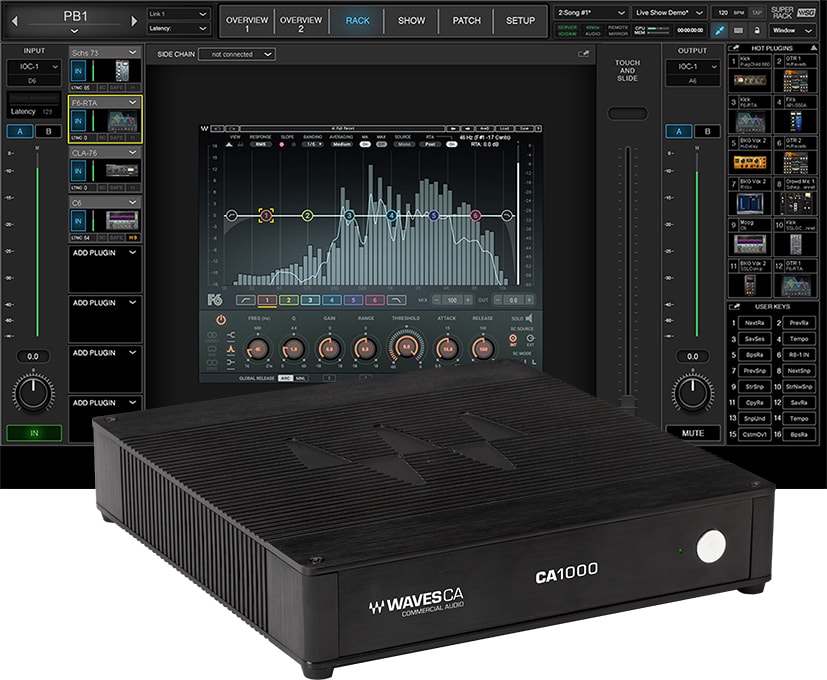The image size is (827, 680).
Task: Toggle CLA-76 plugin IN button
Action: (x=78, y=170)
